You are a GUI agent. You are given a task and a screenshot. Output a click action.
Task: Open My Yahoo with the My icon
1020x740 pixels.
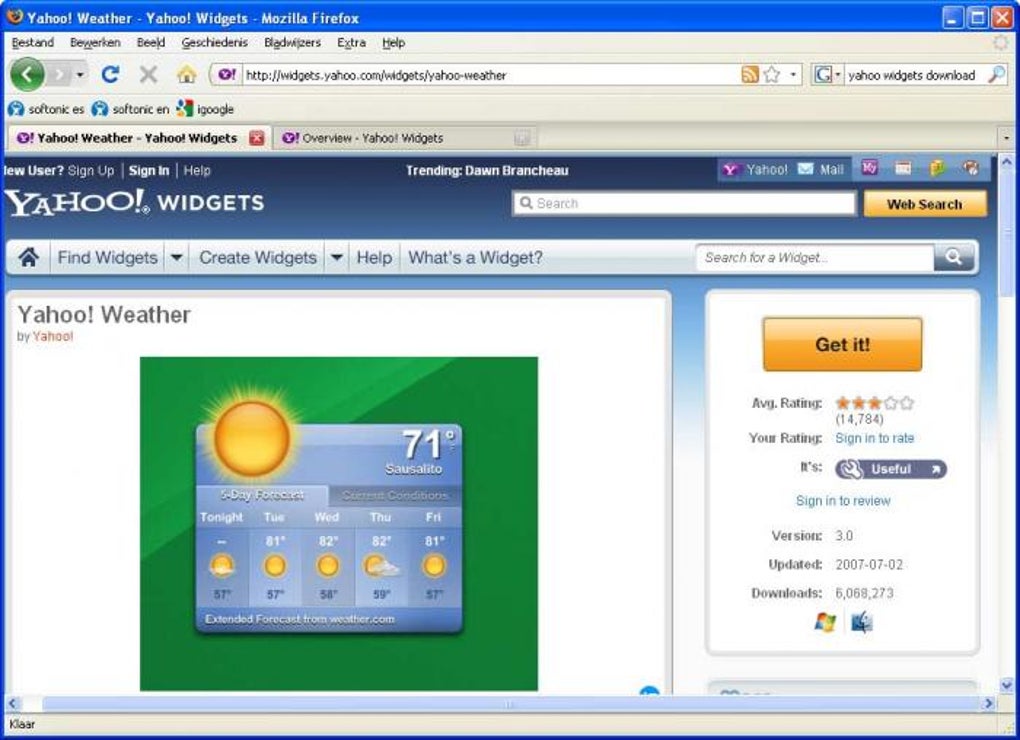869,168
